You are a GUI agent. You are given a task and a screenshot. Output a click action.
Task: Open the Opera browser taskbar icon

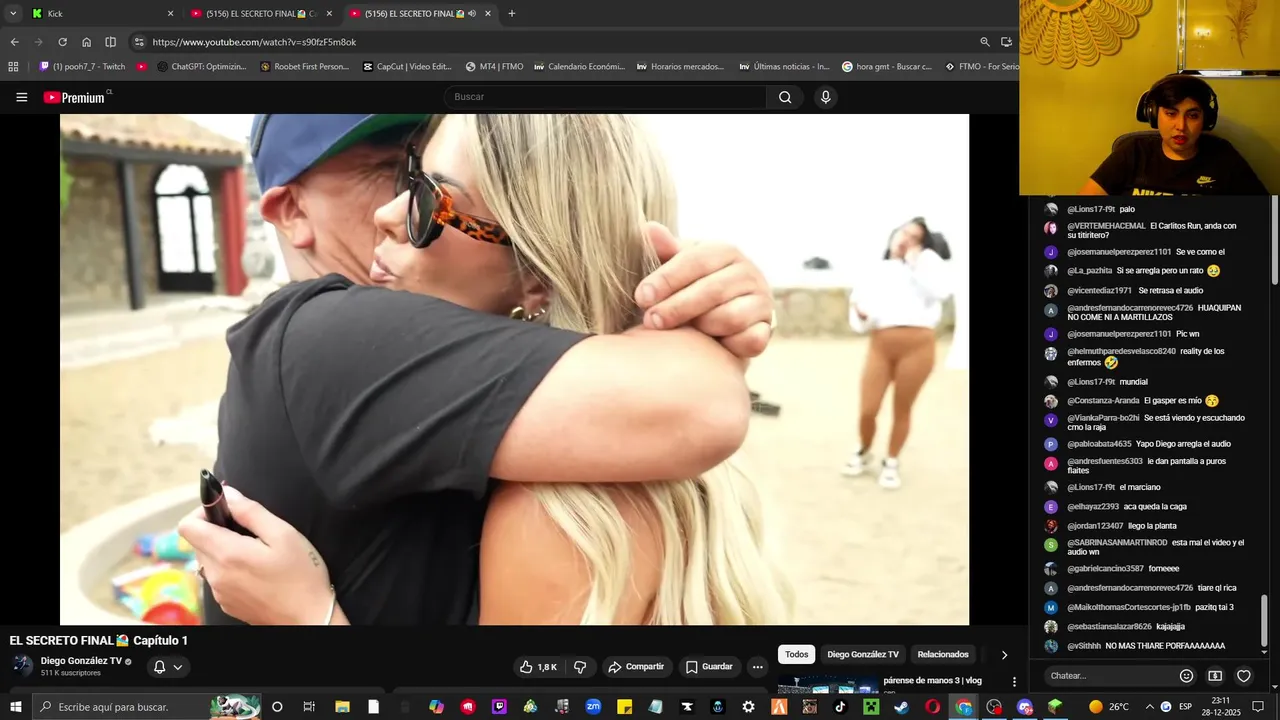tap(932, 707)
